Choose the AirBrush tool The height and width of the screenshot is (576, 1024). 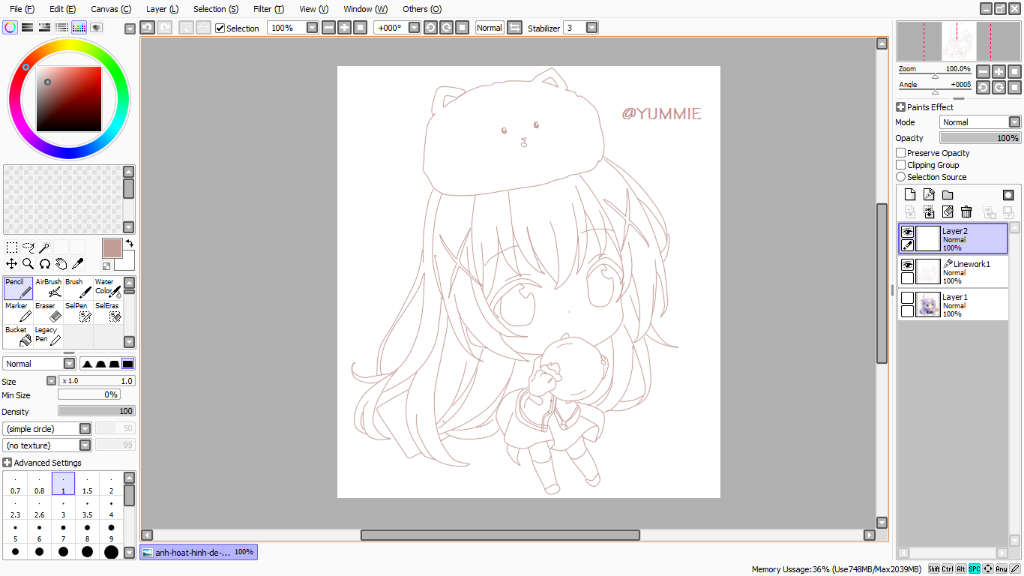pyautogui.click(x=48, y=288)
